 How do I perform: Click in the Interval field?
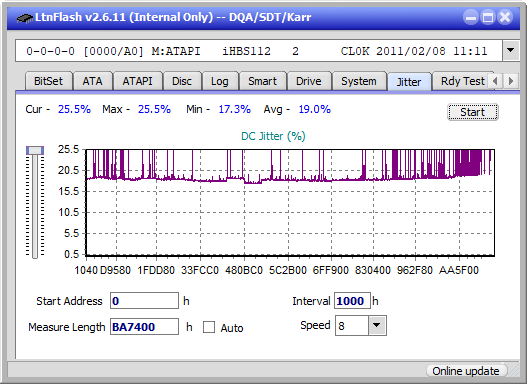pos(352,301)
